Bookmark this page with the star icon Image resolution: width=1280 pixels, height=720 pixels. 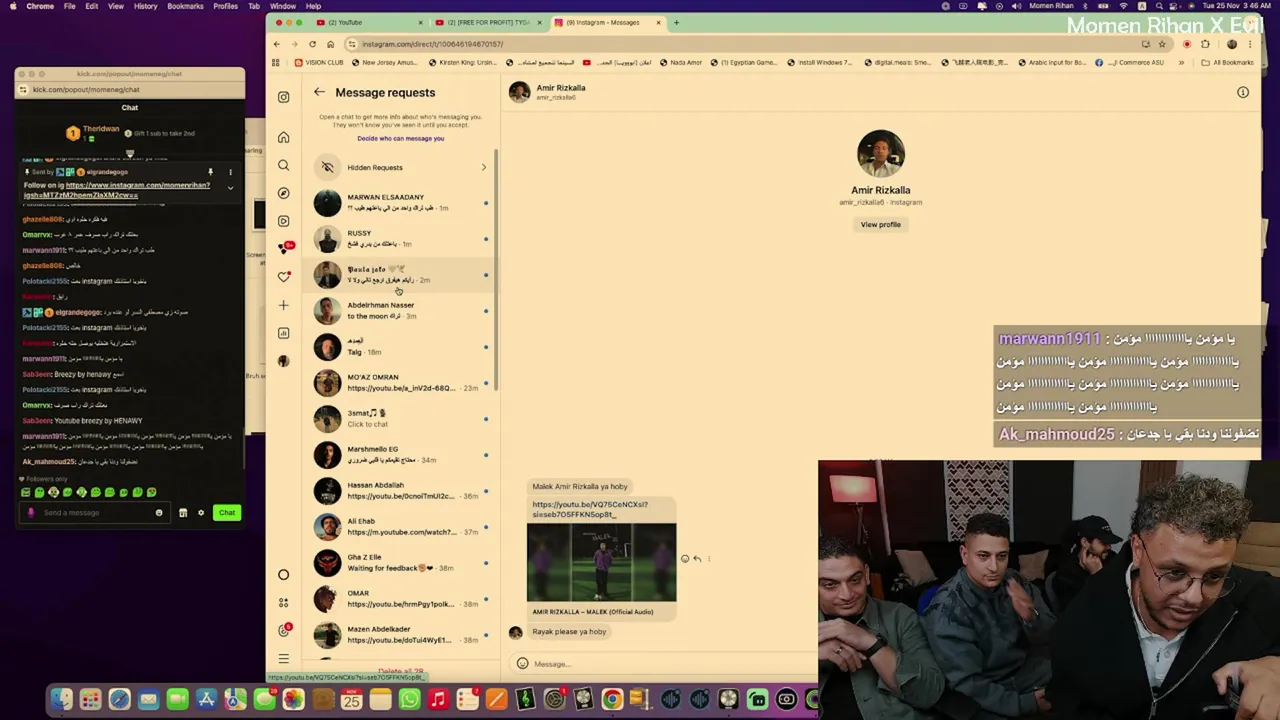tap(1162, 44)
